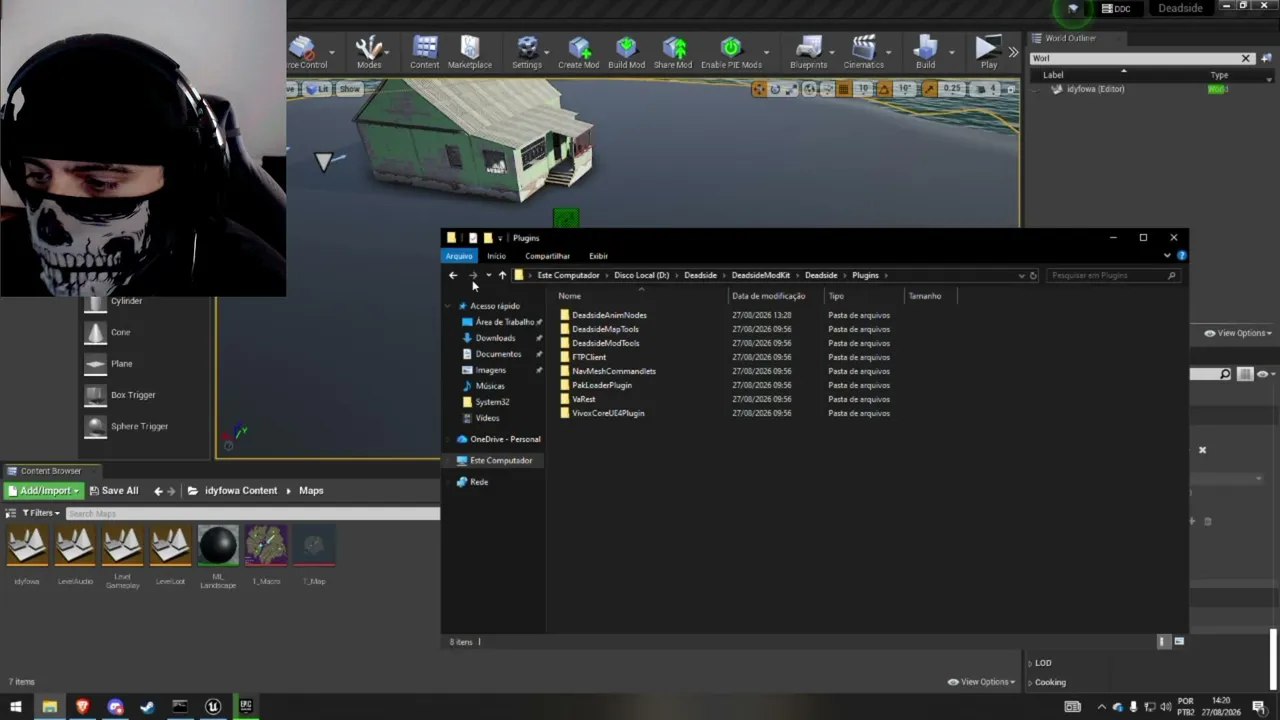Open Cinematics in the Unreal toolbar
This screenshot has height=720, width=1280.
tap(863, 52)
